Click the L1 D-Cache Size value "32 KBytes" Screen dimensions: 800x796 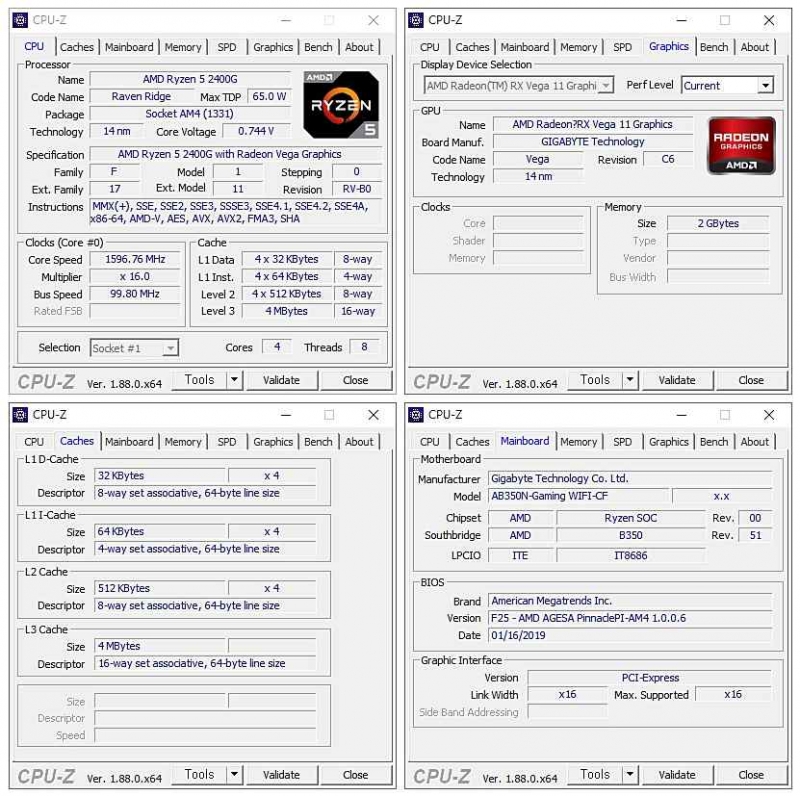pos(160,476)
